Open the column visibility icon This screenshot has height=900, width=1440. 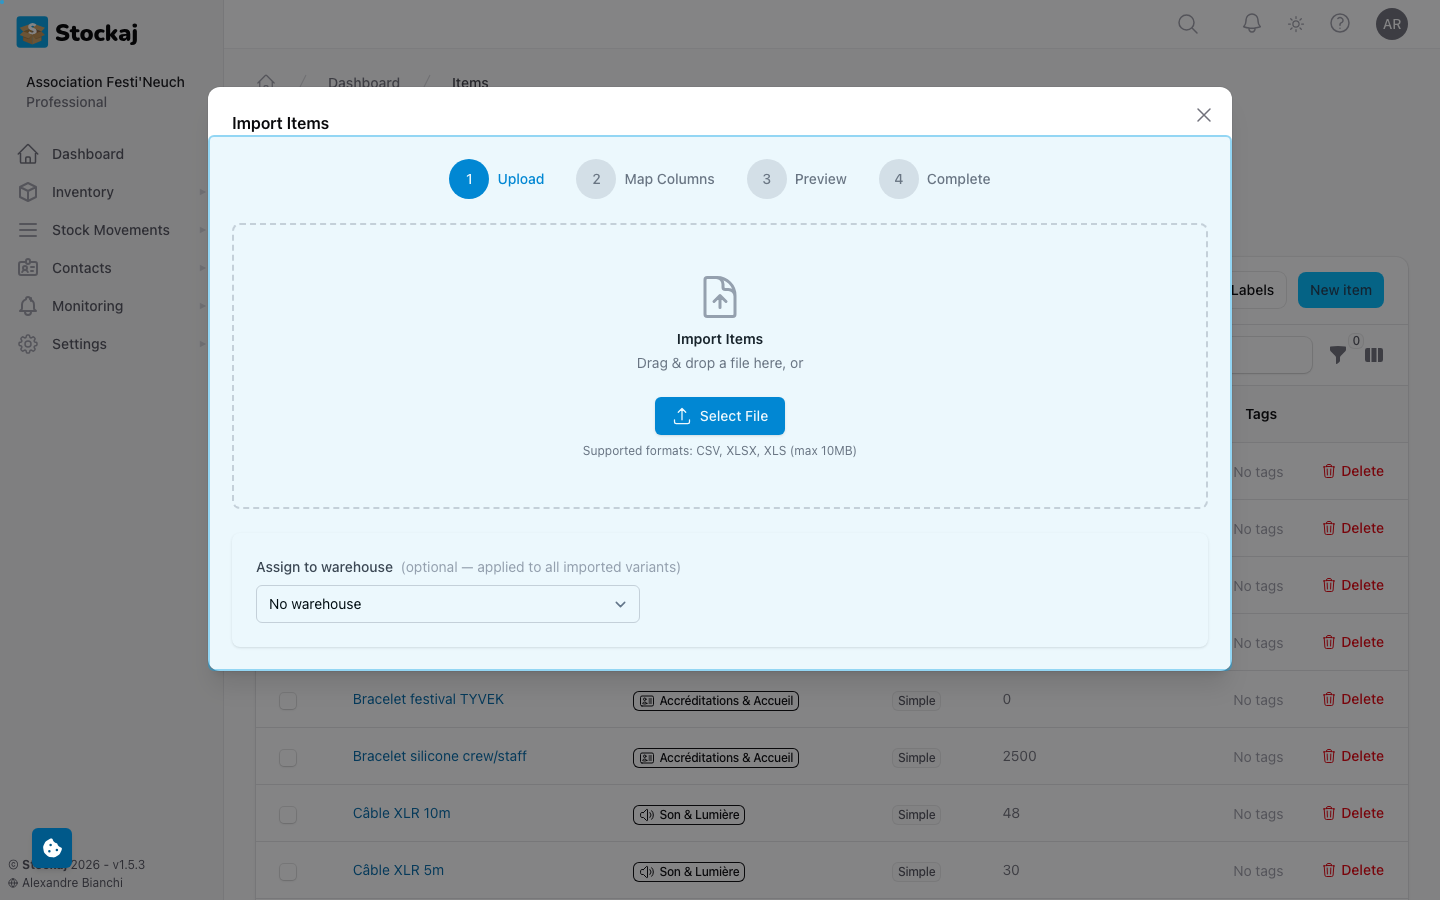1374,355
